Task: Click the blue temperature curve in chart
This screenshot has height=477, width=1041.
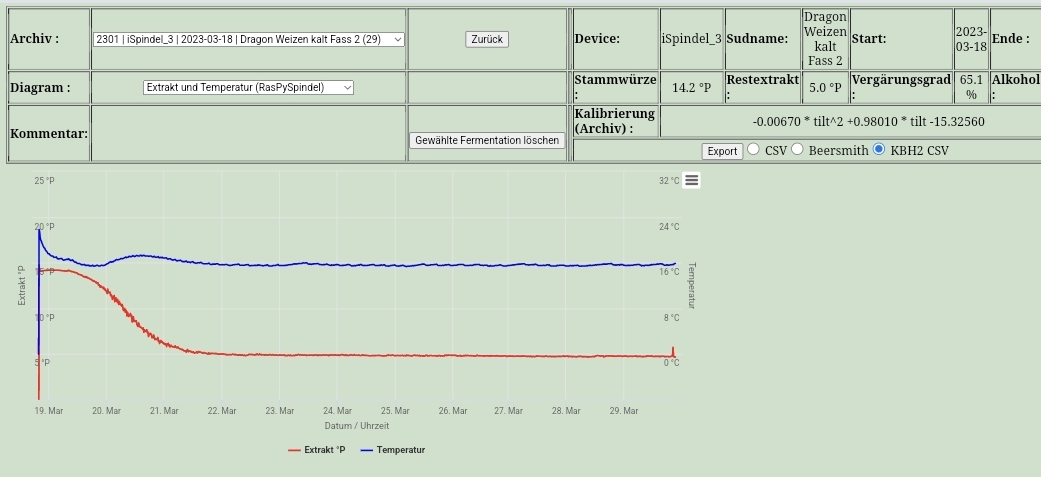Action: click(x=400, y=265)
